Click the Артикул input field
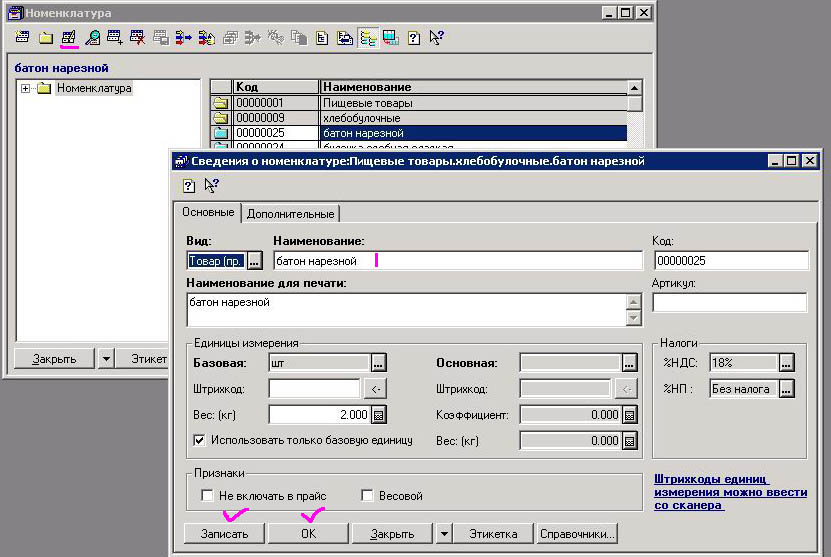Image resolution: width=831 pixels, height=557 pixels. point(729,302)
